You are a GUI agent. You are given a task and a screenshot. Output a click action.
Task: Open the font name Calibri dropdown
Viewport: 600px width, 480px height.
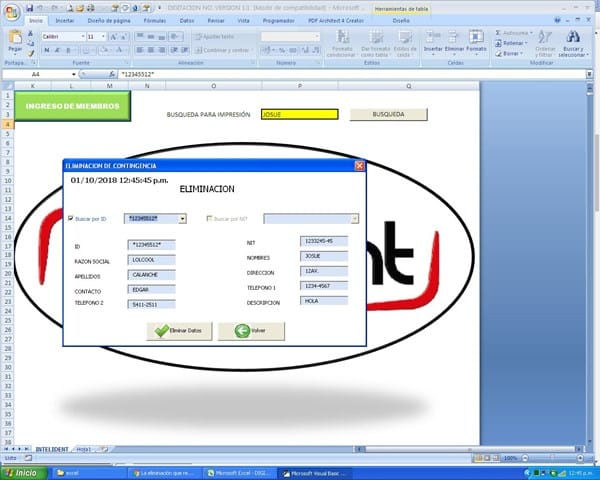tap(82, 36)
